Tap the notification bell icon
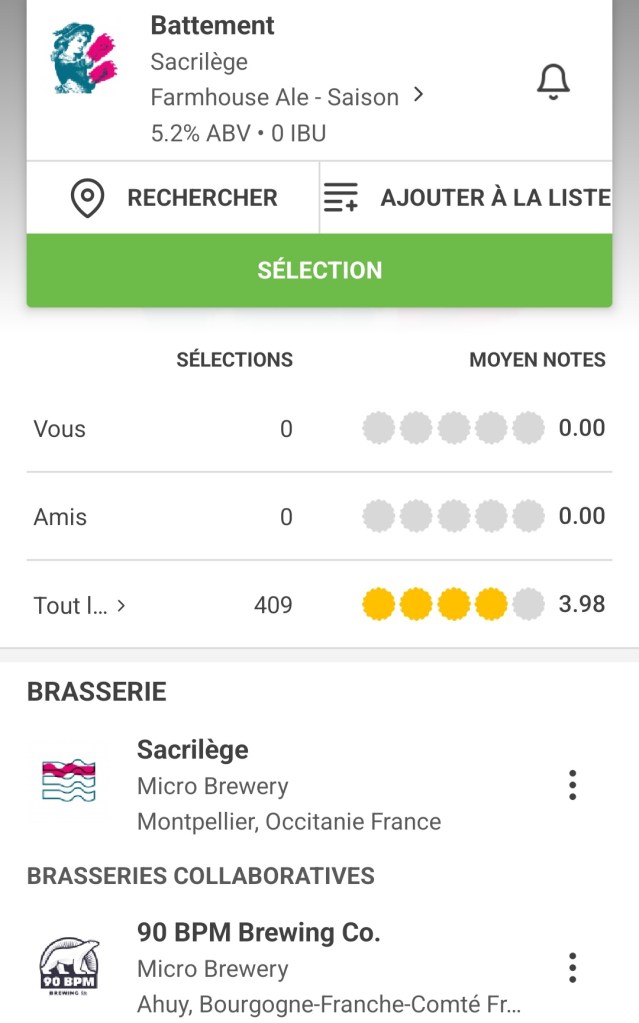Screen dimensions: 639x1023 click(553, 82)
